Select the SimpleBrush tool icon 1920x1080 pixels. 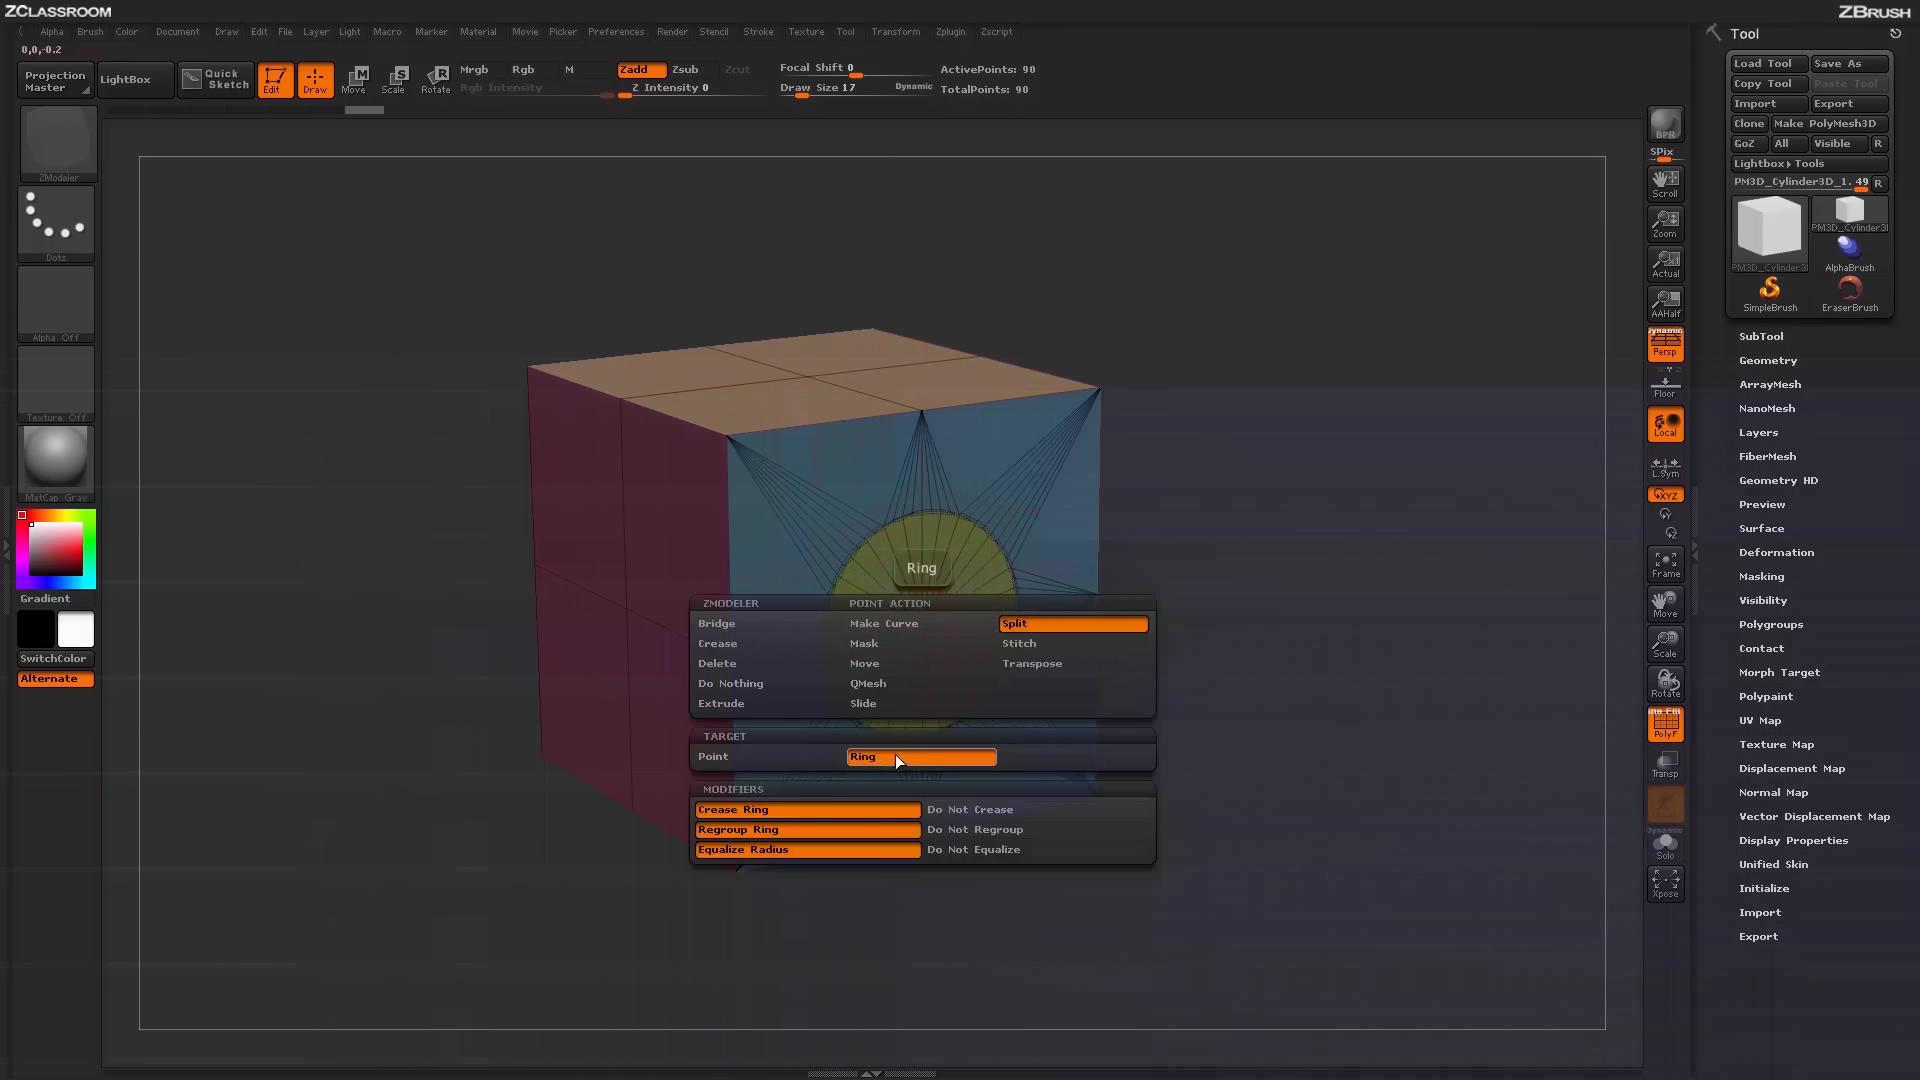pyautogui.click(x=1770, y=294)
